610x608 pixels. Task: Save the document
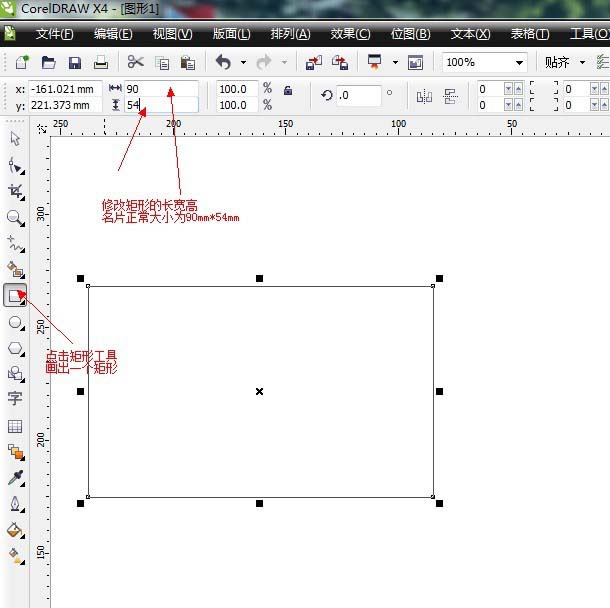click(75, 63)
